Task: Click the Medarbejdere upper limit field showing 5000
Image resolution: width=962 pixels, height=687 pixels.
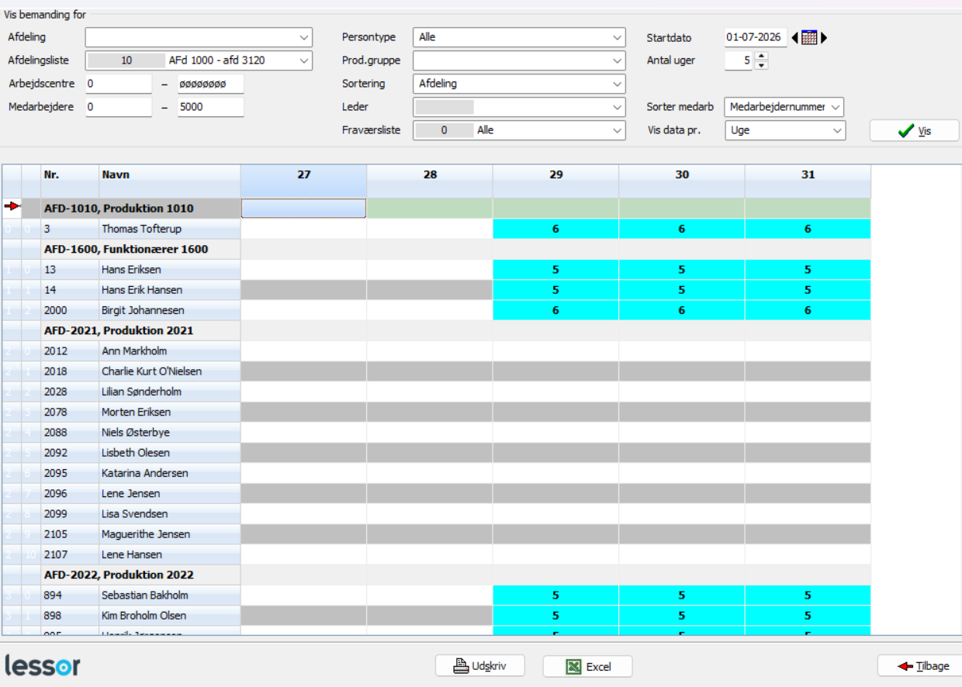Action: (x=210, y=107)
